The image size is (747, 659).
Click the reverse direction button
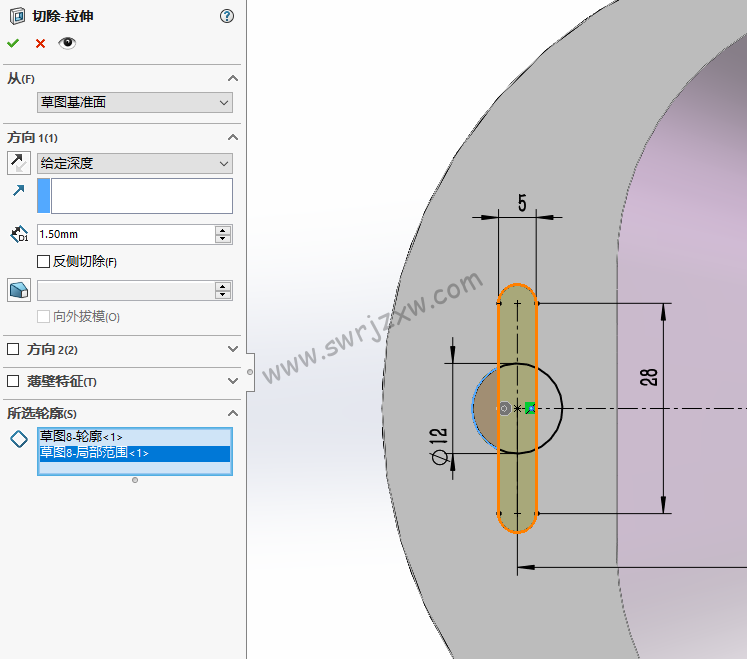click(x=19, y=163)
